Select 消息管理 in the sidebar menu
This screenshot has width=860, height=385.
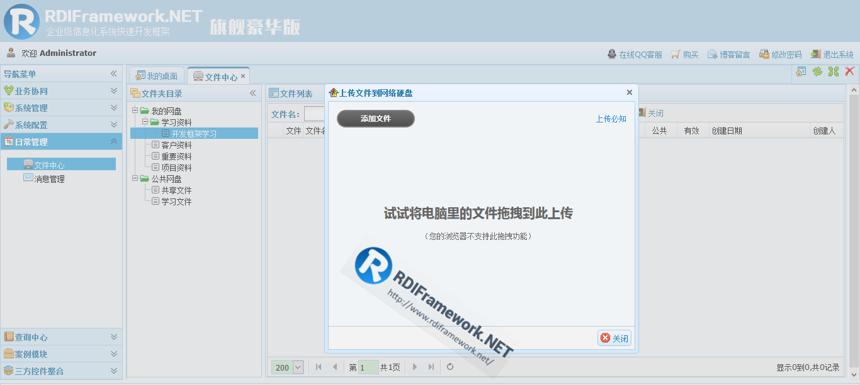[49, 179]
